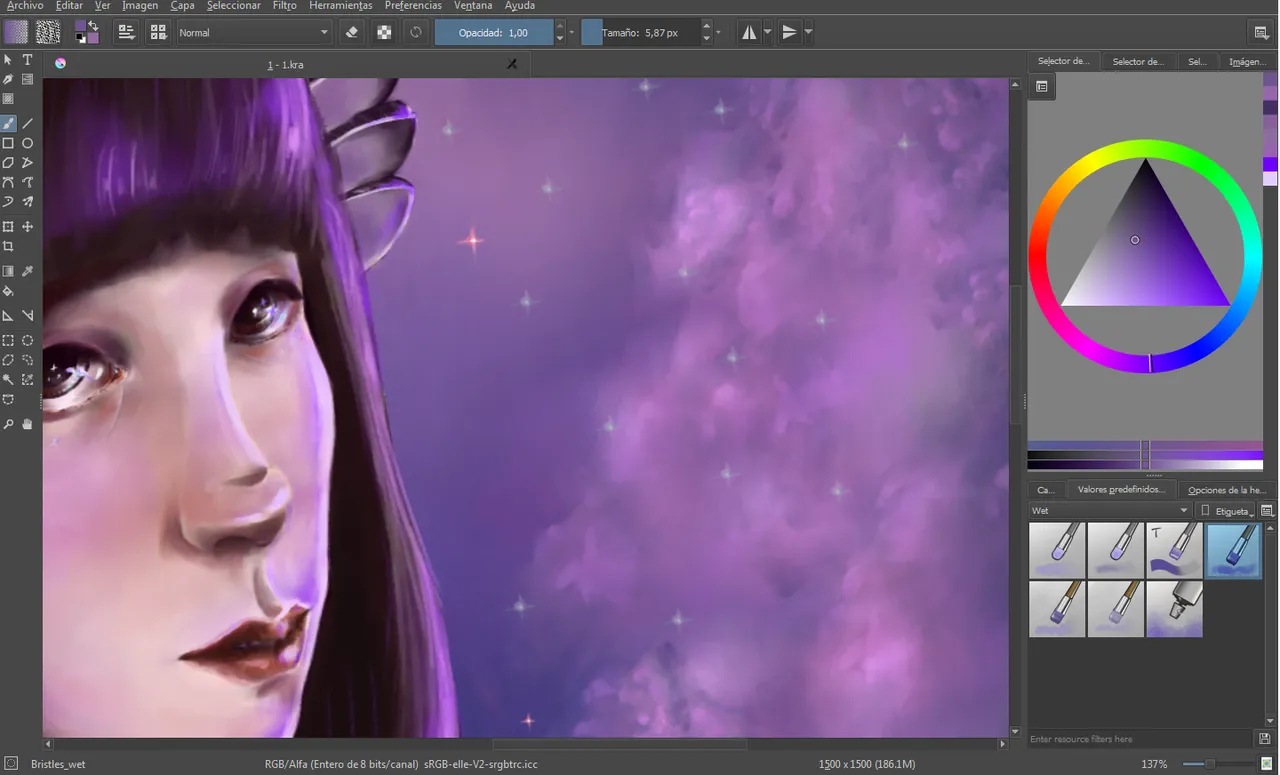Select the move layer tool
1280x775 pixels.
click(28, 227)
